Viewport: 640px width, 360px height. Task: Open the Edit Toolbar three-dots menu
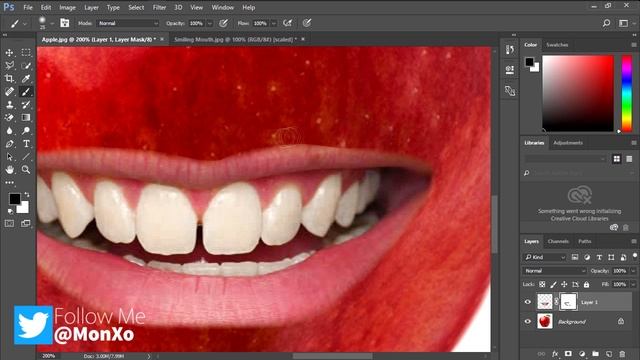coord(9,182)
